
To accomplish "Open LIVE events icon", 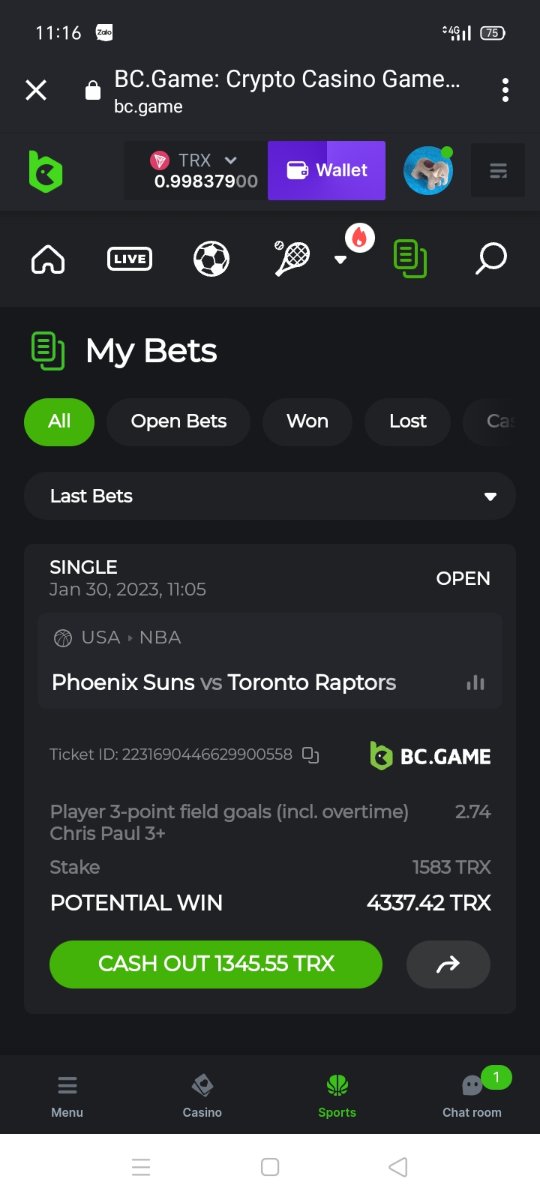I will pos(130,259).
